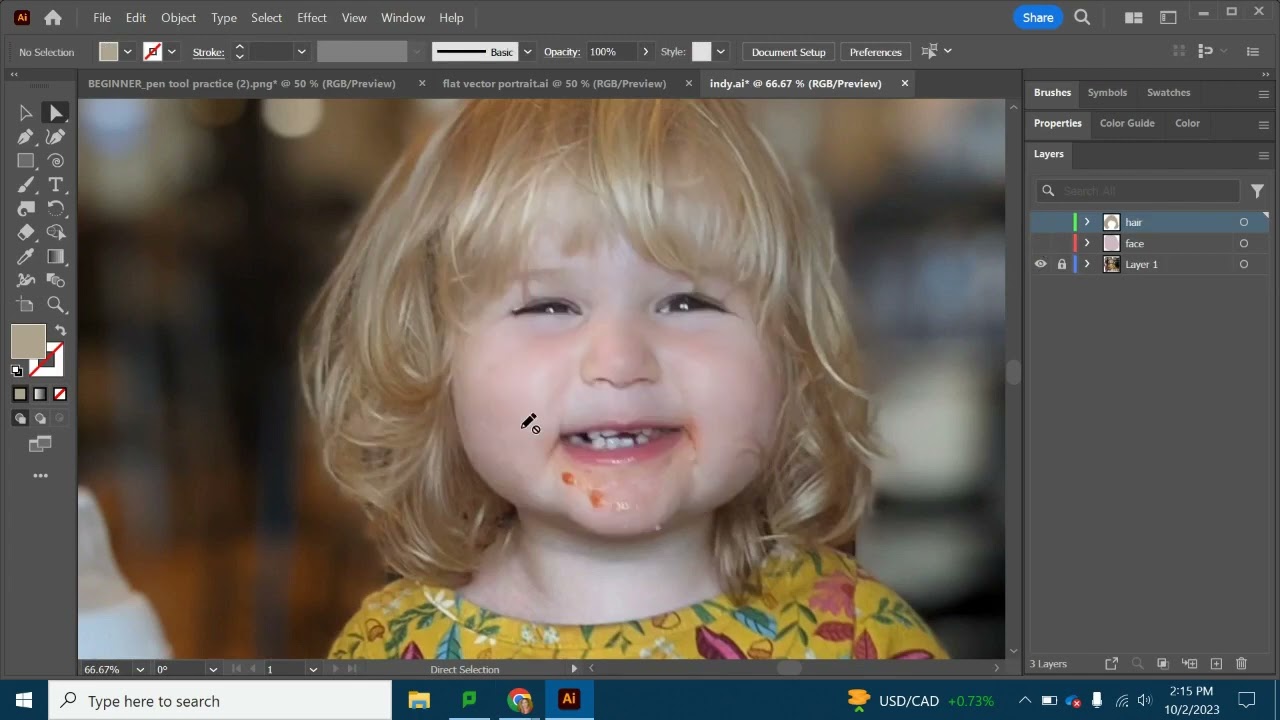Image resolution: width=1280 pixels, height=720 pixels.
Task: Select the Artboard tool
Action: 26,305
